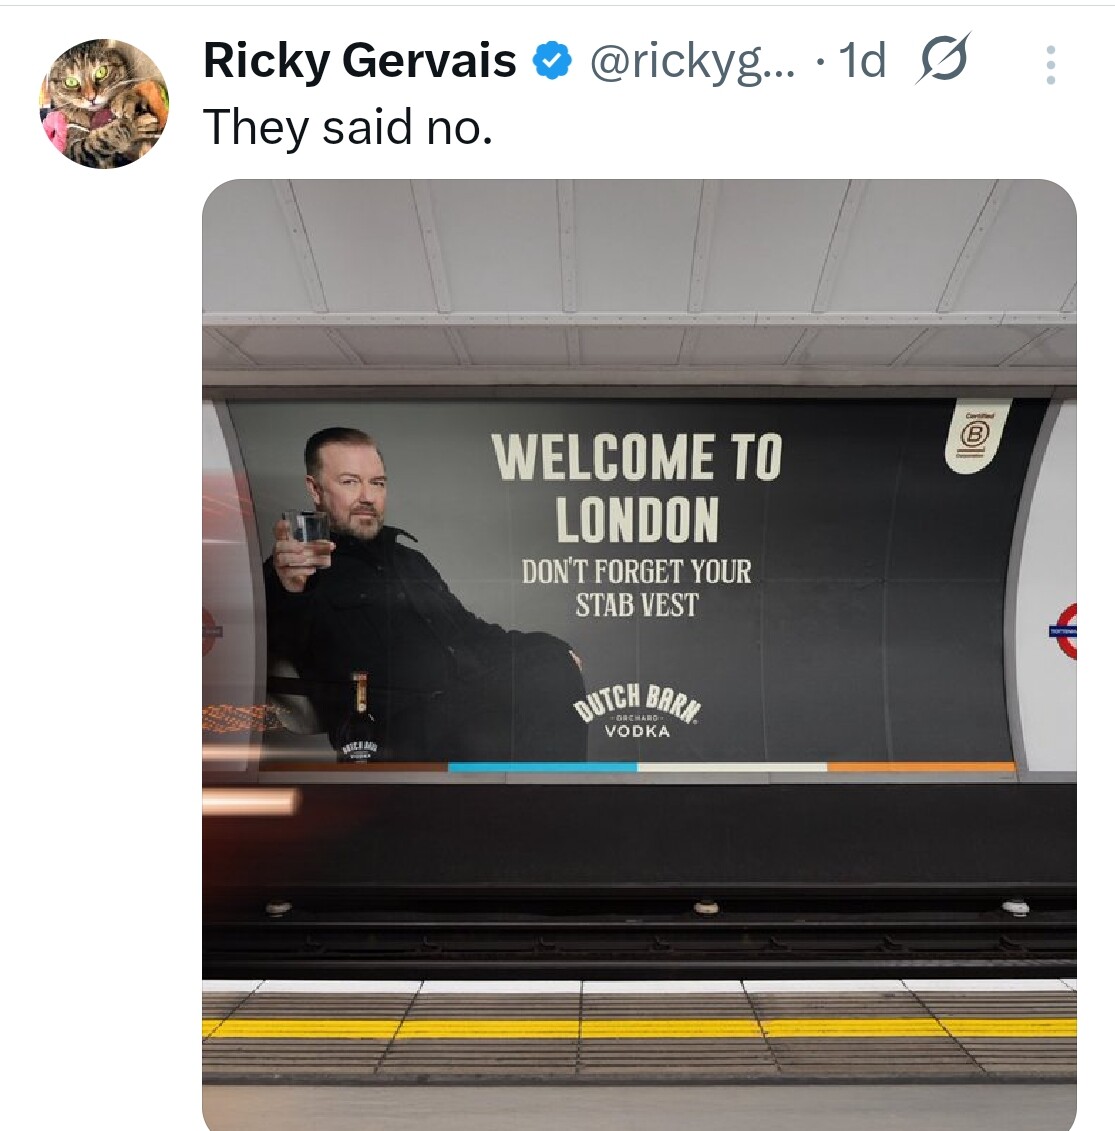The width and height of the screenshot is (1115, 1131).
Task: Open the 1d timestamp link
Action: tap(862, 60)
